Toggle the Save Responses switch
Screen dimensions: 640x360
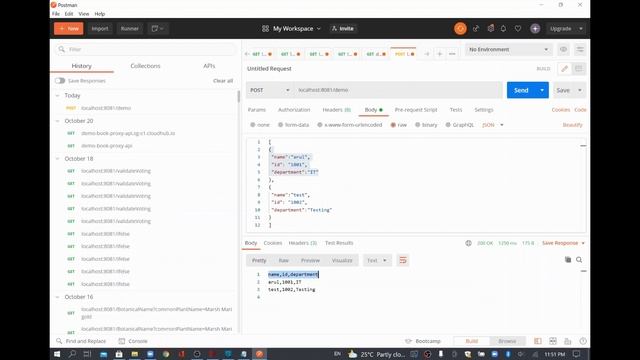pos(60,81)
